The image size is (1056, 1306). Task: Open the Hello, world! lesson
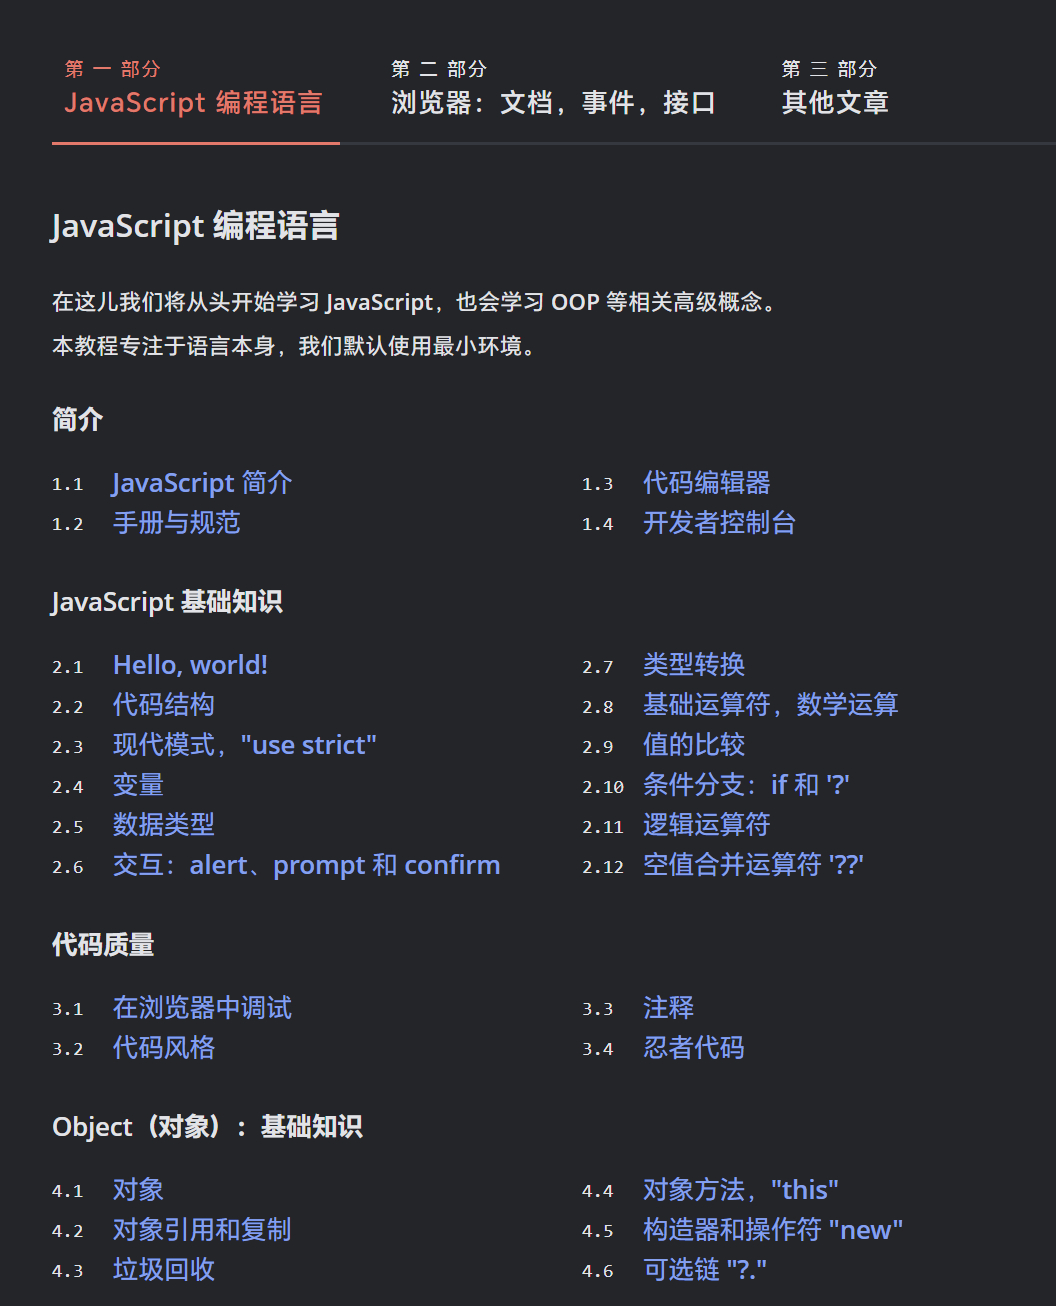[190, 665]
